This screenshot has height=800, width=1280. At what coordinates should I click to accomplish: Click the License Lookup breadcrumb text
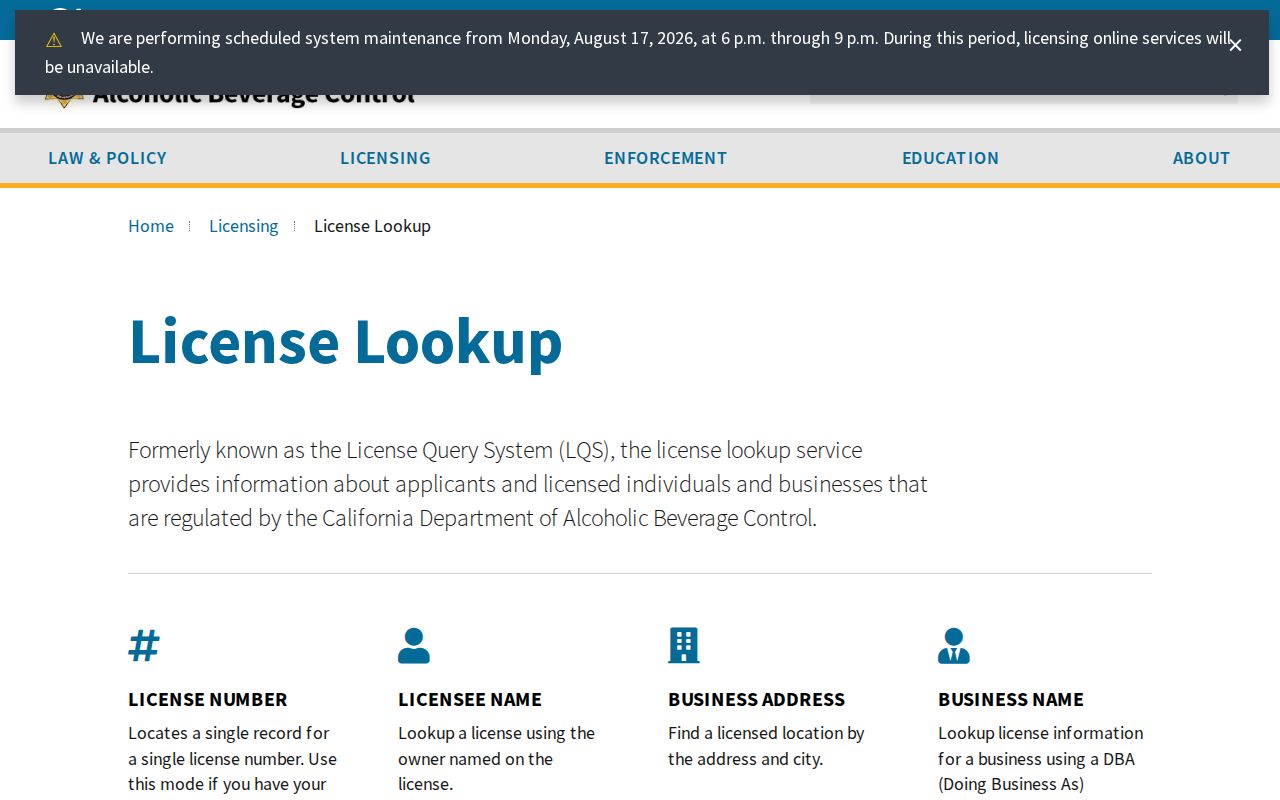(x=372, y=226)
